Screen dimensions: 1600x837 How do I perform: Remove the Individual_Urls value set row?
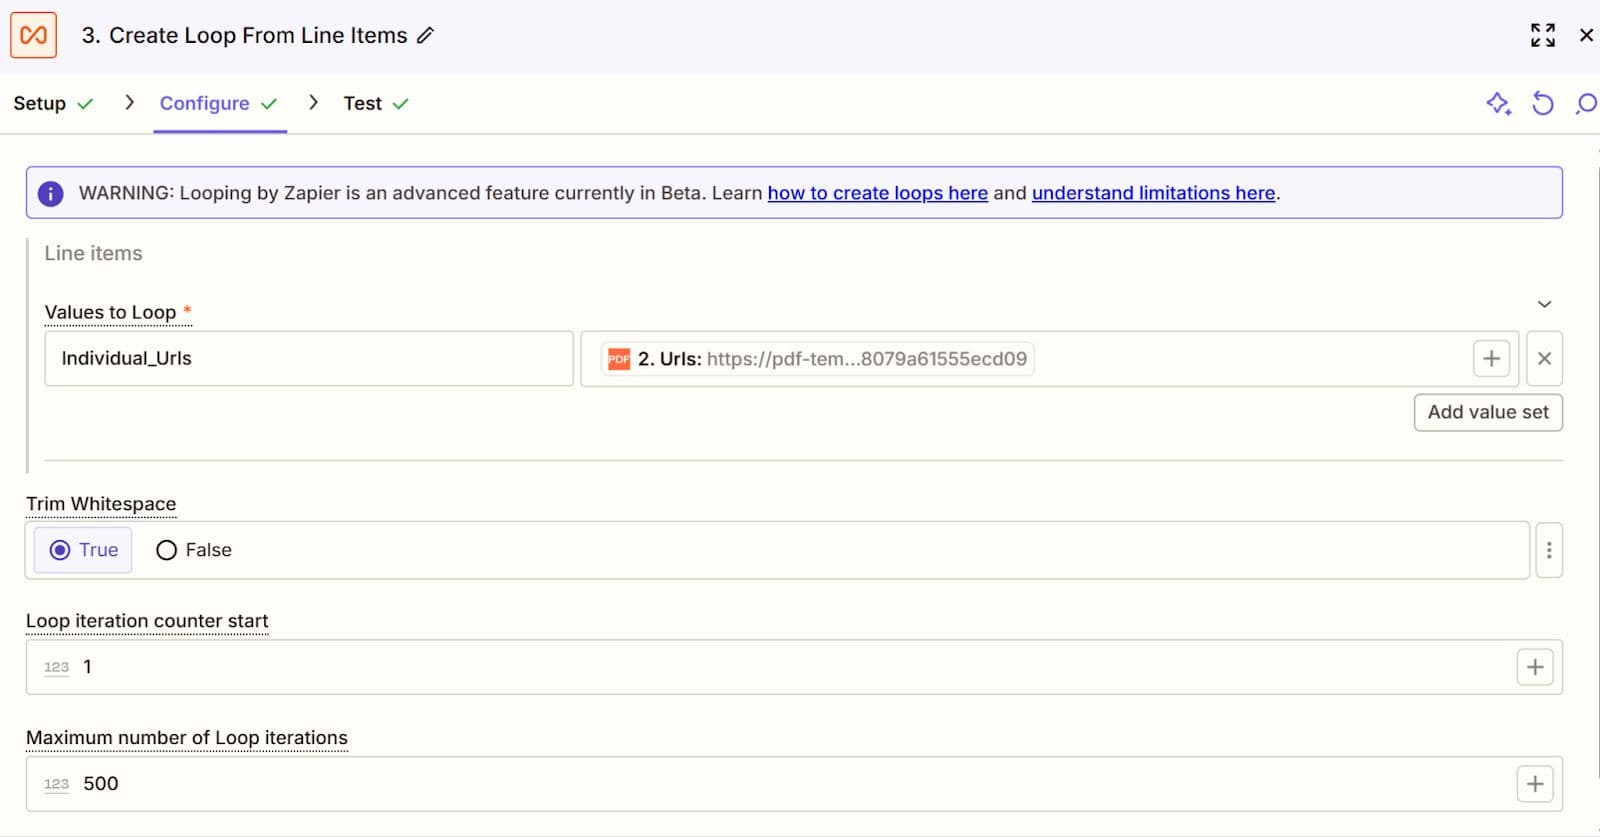(1544, 358)
